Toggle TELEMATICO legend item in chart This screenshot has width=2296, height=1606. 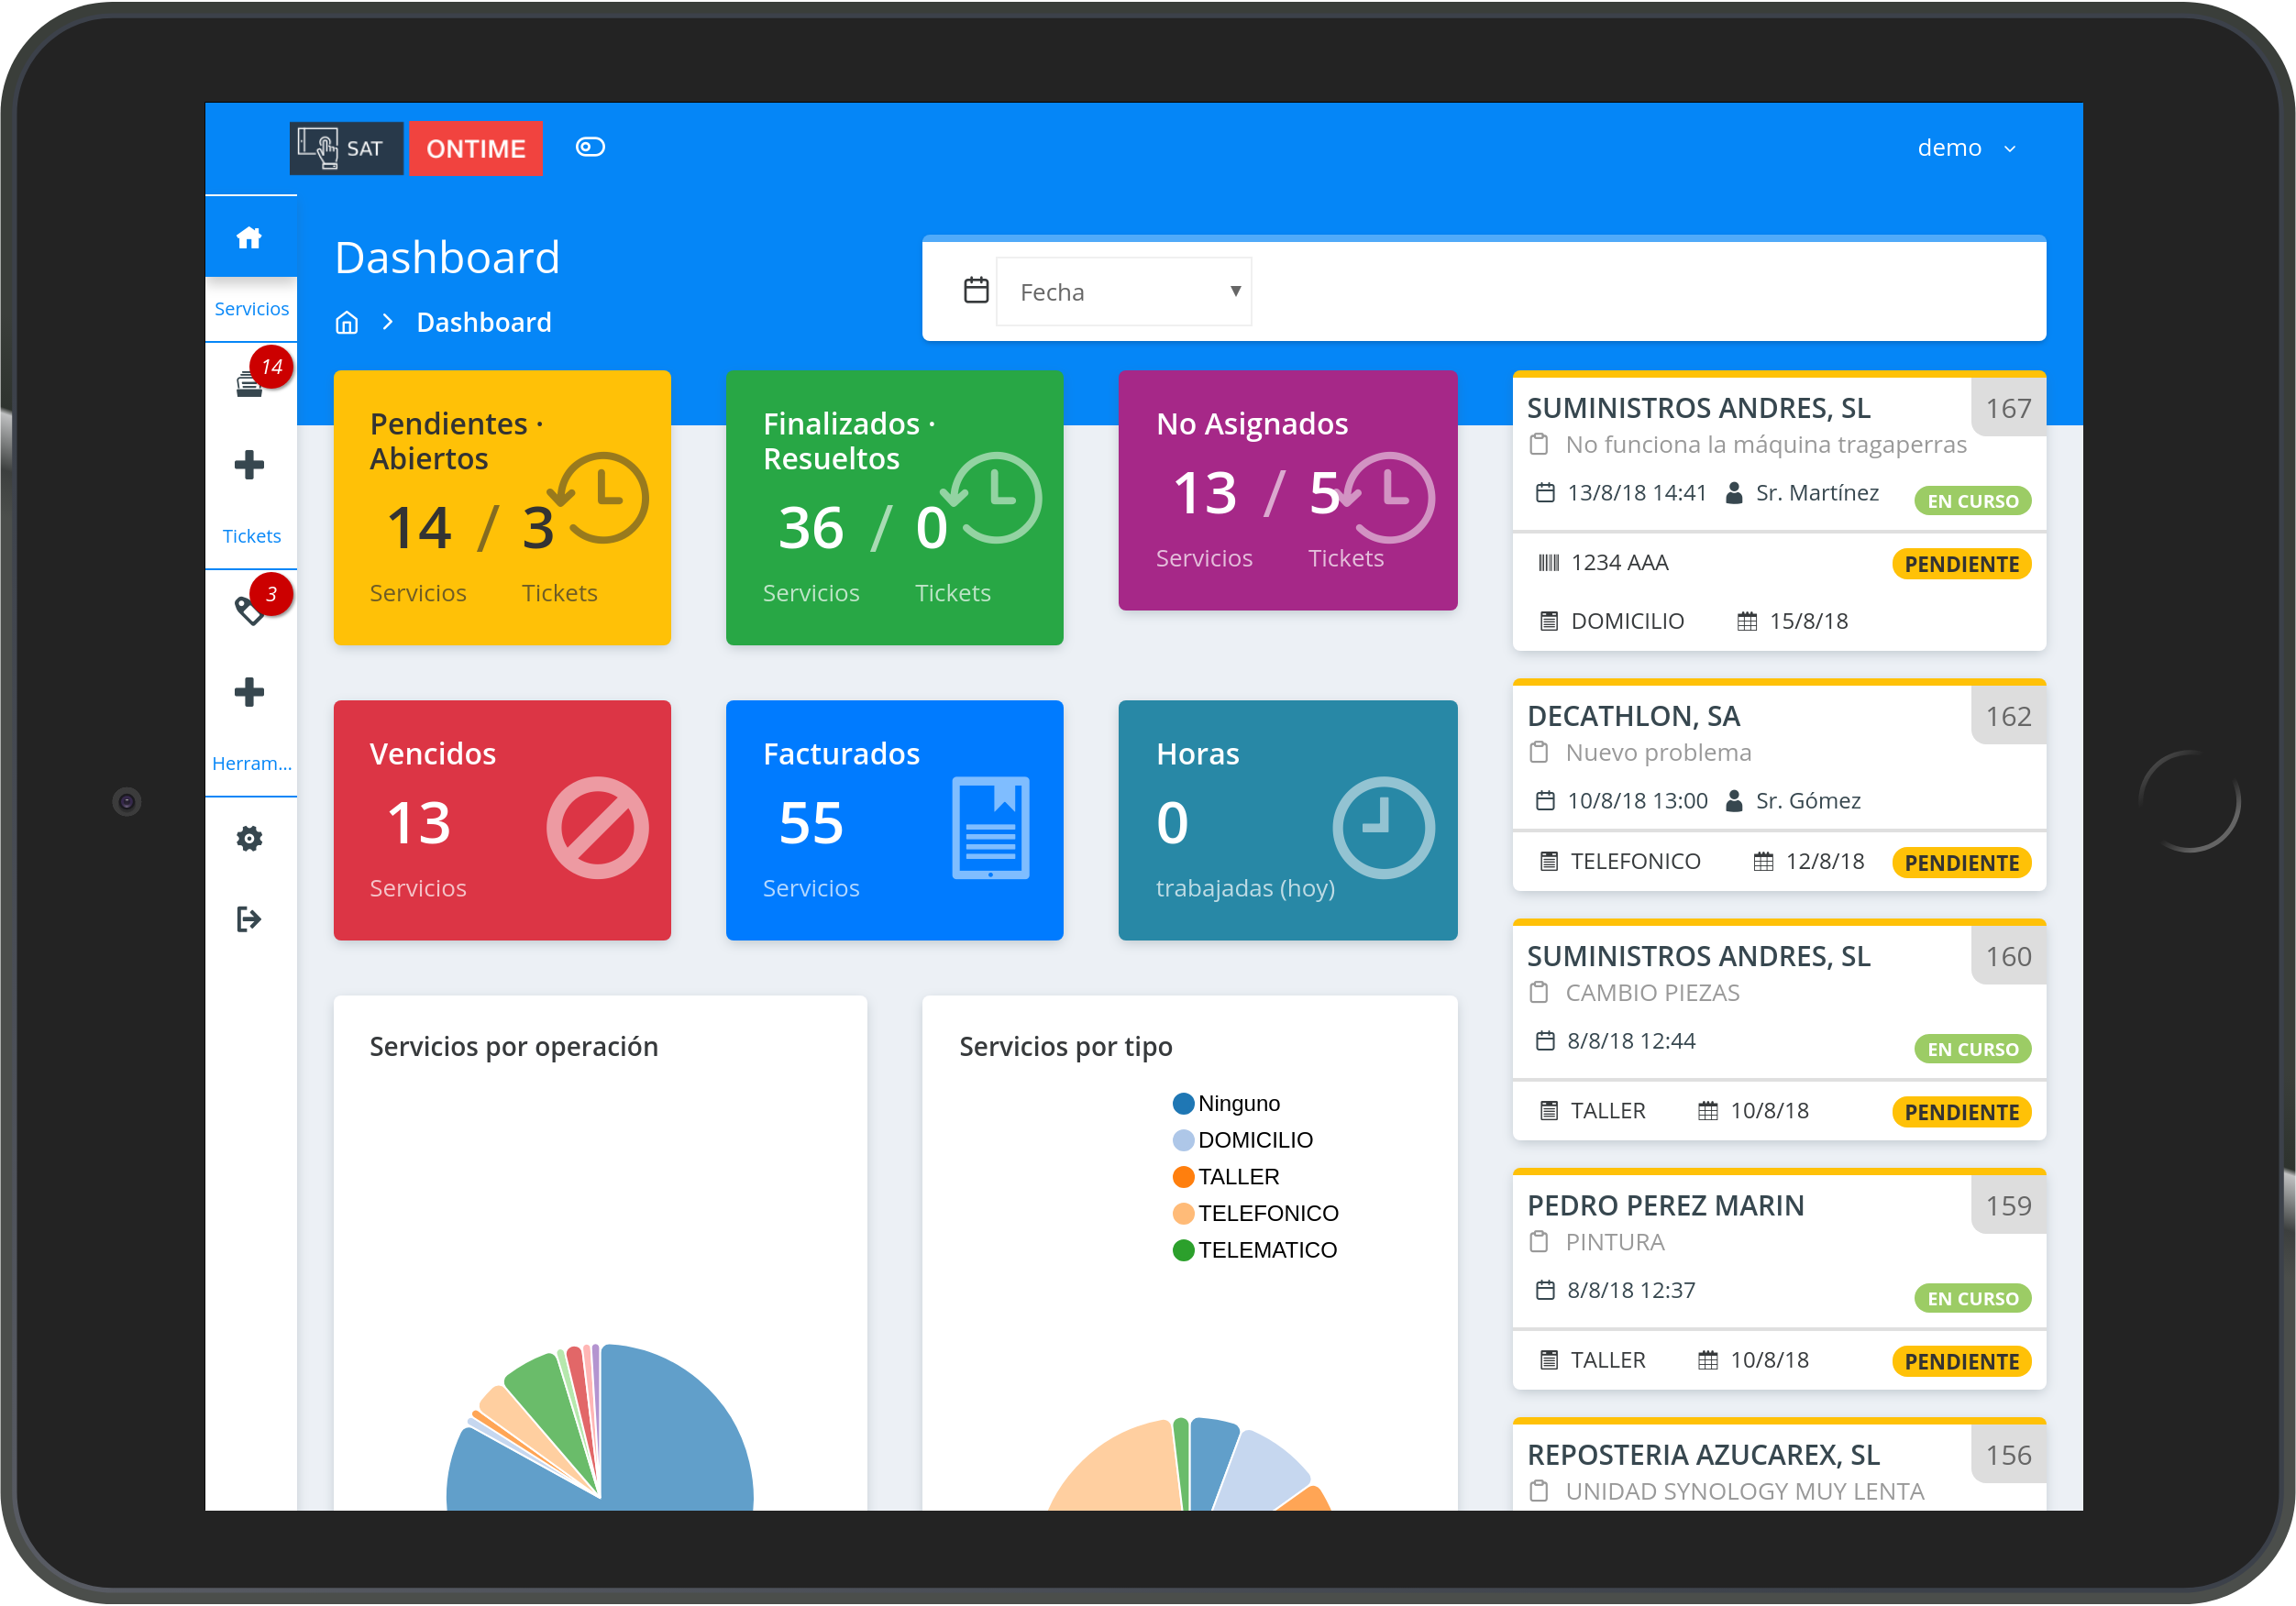[1266, 1250]
